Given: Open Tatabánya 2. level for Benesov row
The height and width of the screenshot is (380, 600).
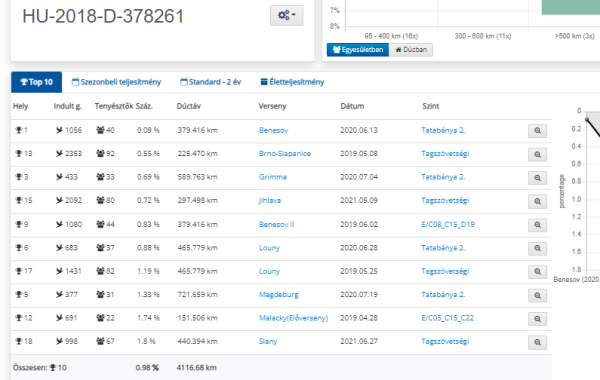Looking at the screenshot, I should (x=443, y=130).
